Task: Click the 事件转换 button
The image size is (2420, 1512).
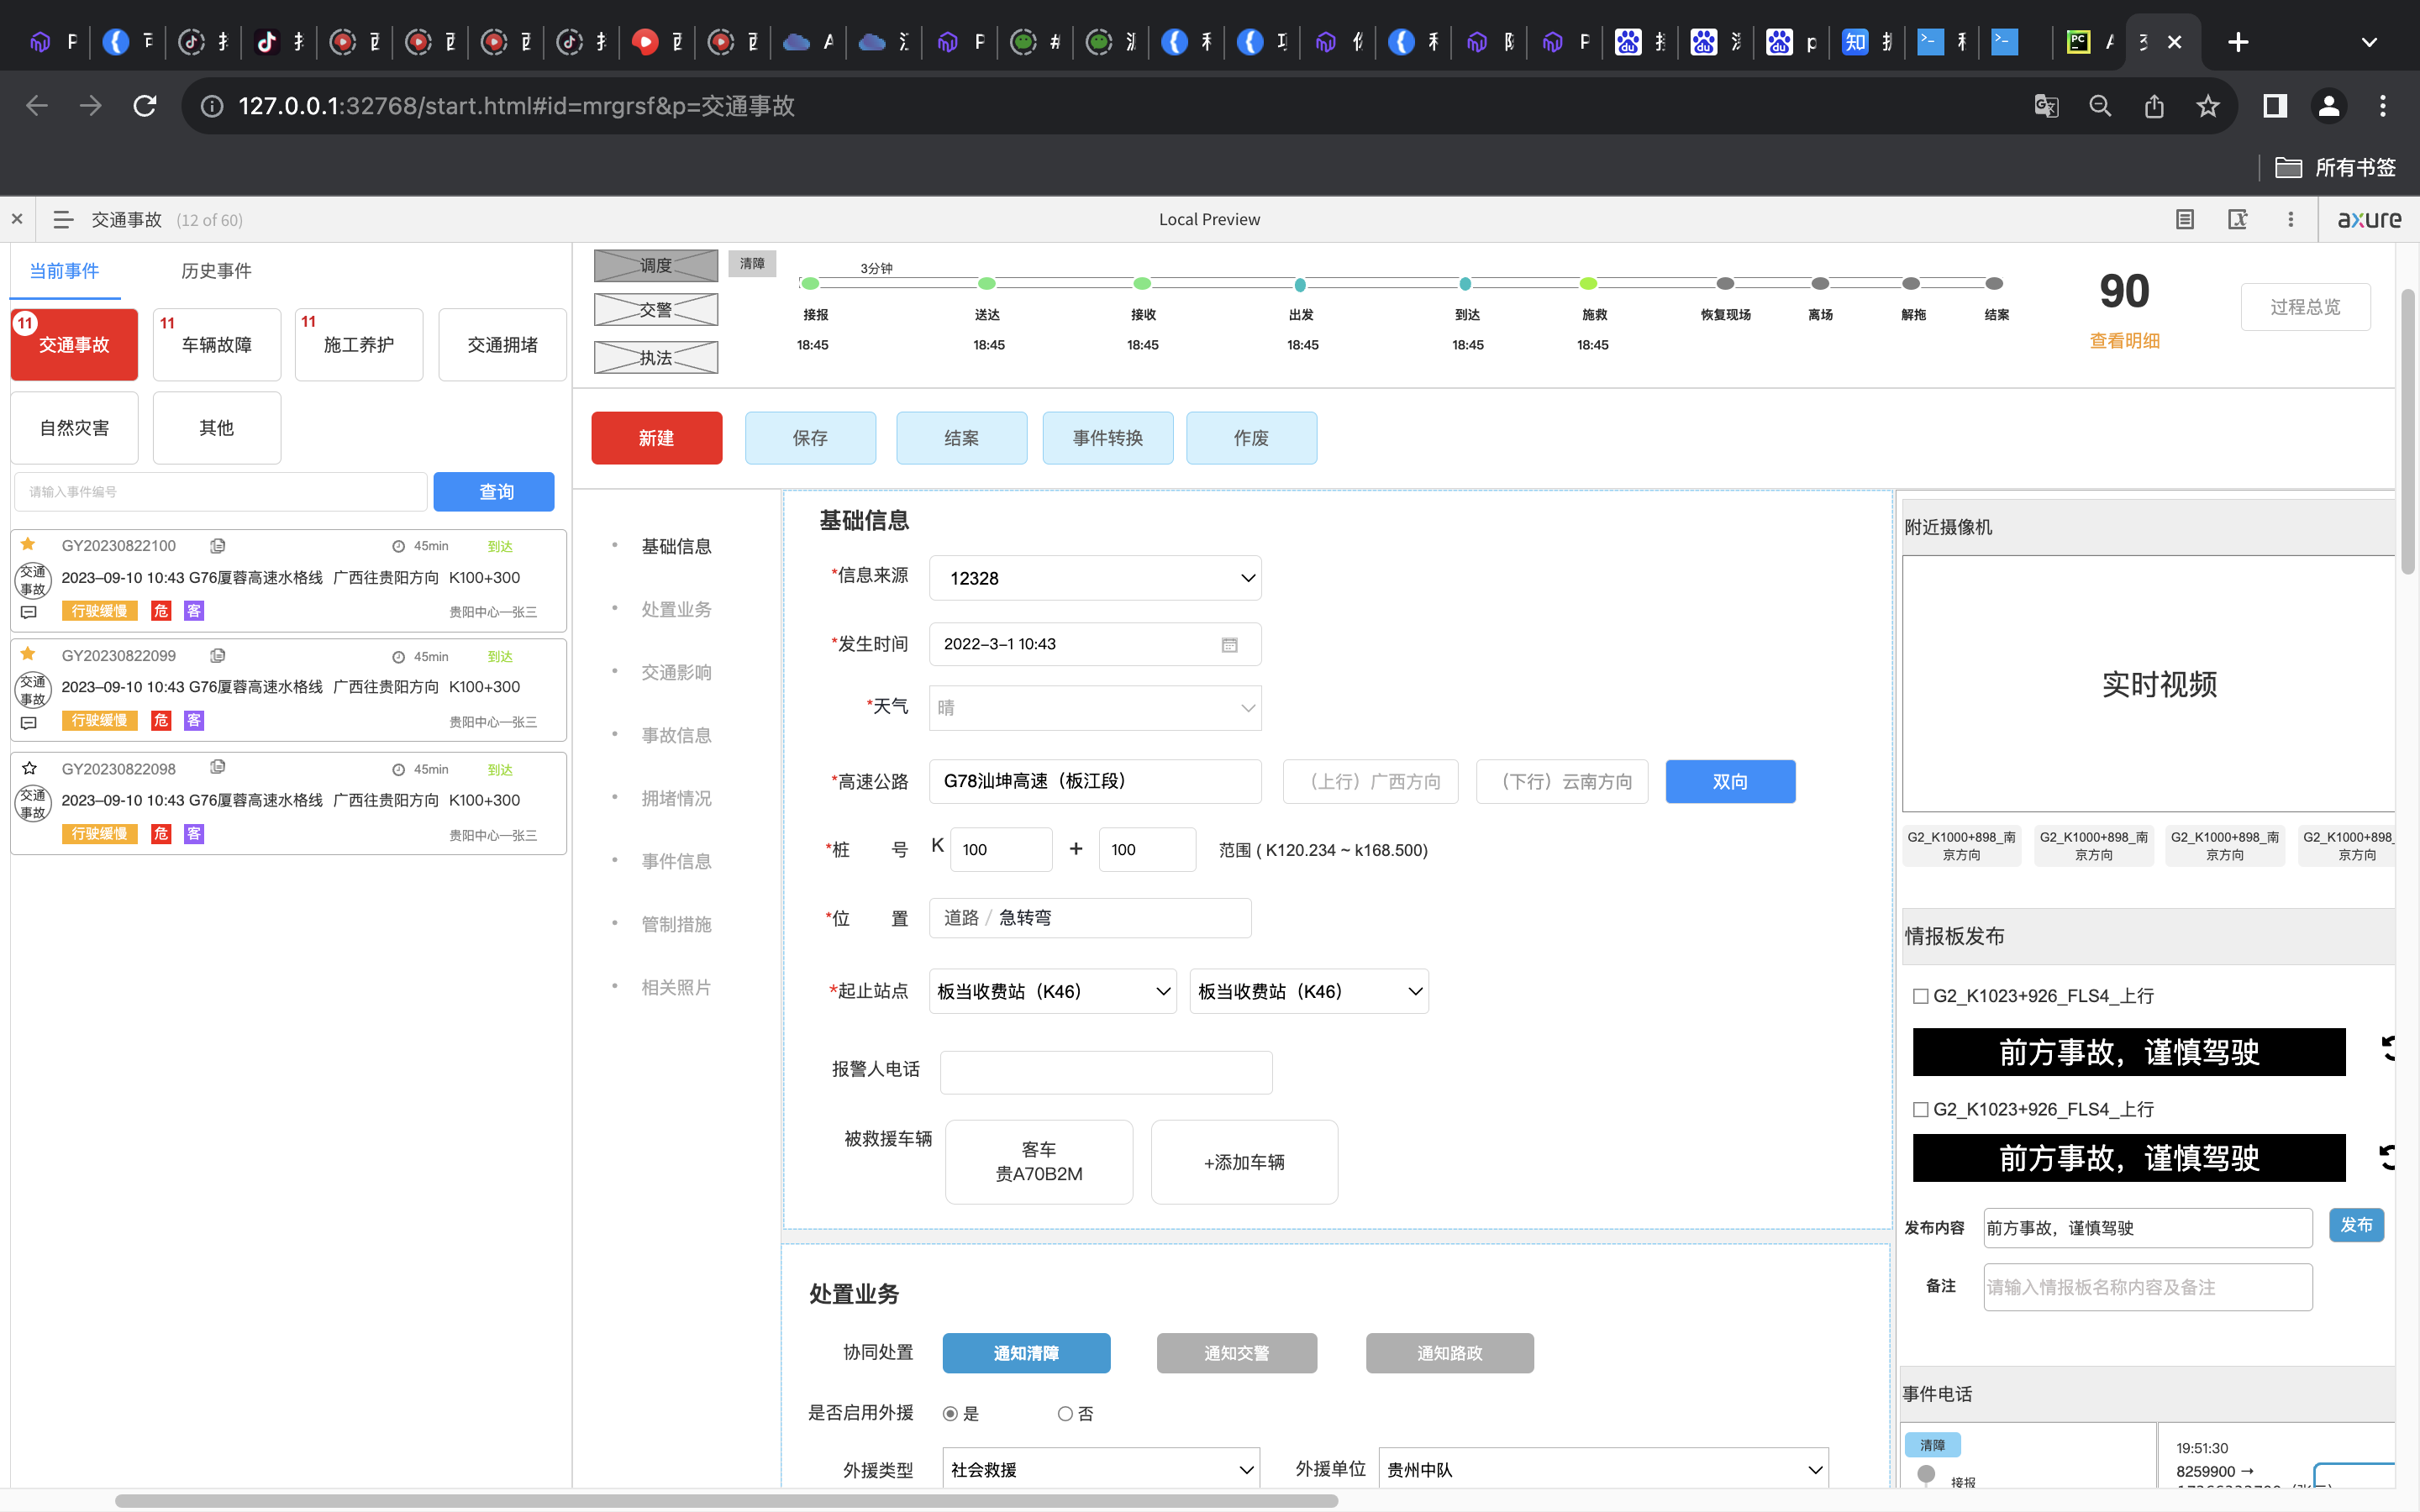Action: (1108, 438)
